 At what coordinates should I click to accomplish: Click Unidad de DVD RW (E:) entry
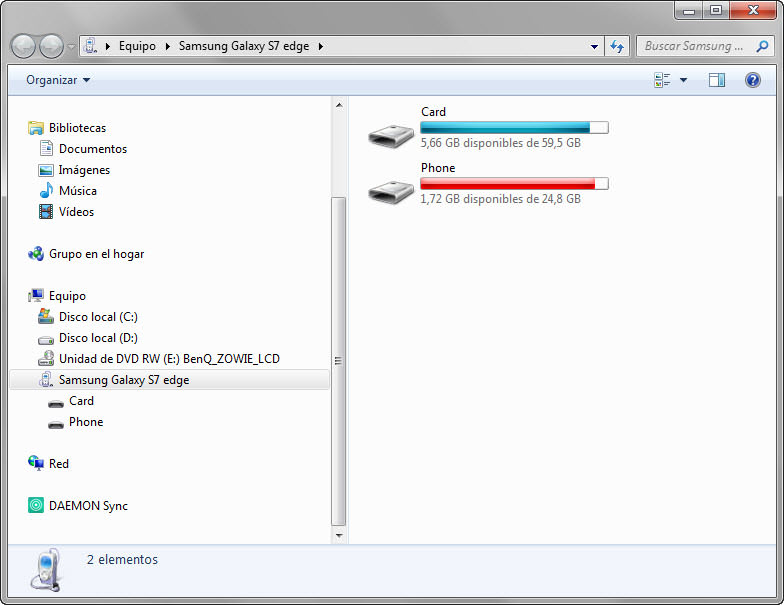coord(169,359)
